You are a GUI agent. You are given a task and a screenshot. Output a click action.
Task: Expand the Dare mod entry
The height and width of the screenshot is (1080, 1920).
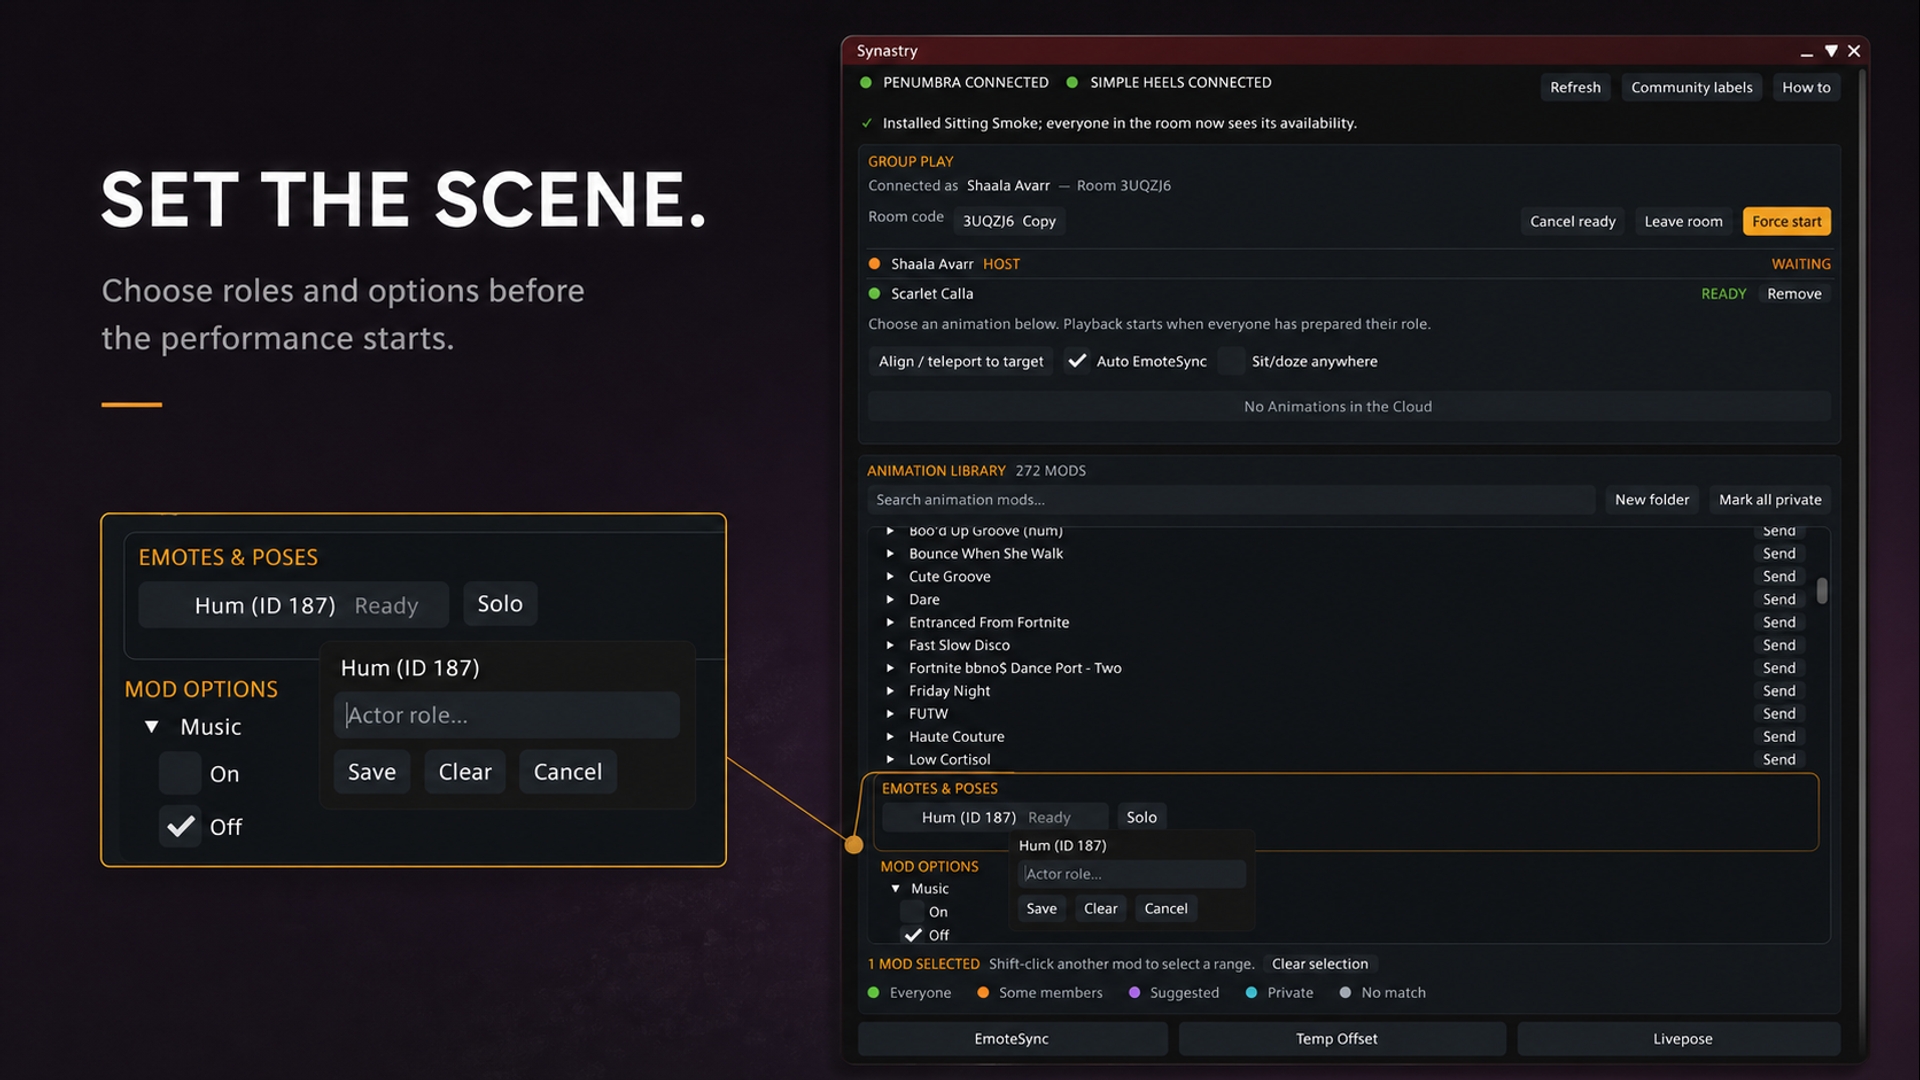coord(890,599)
